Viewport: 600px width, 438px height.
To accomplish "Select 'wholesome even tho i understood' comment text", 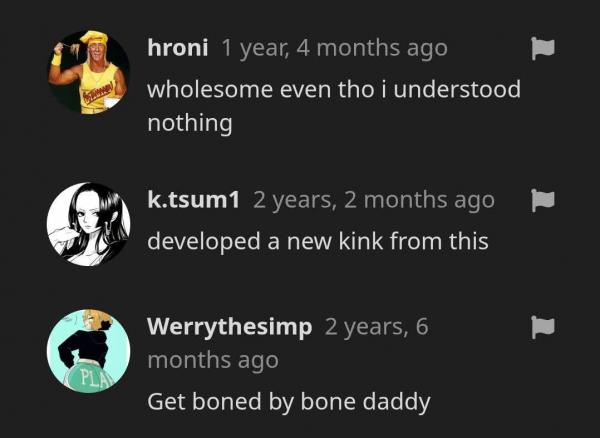I will click(x=334, y=90).
